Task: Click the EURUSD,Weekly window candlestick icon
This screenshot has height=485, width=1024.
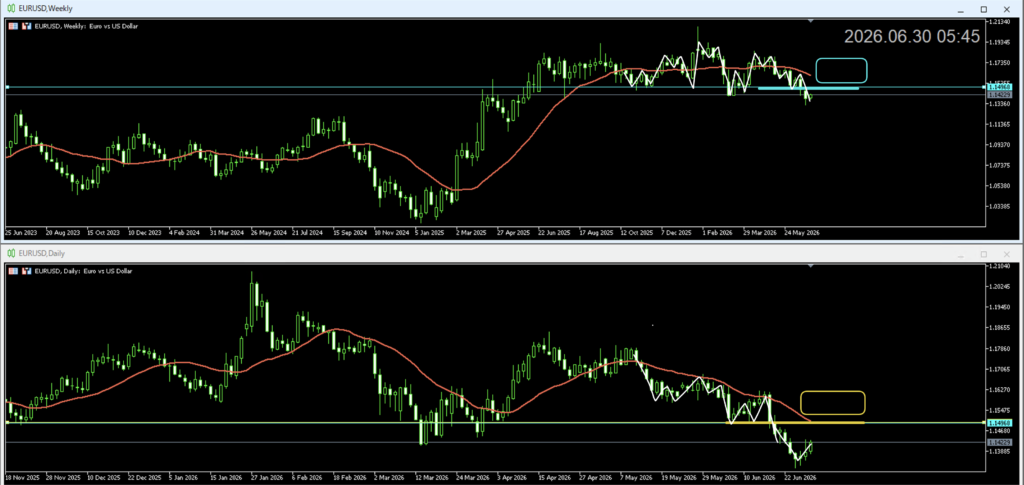Action: [x=10, y=8]
